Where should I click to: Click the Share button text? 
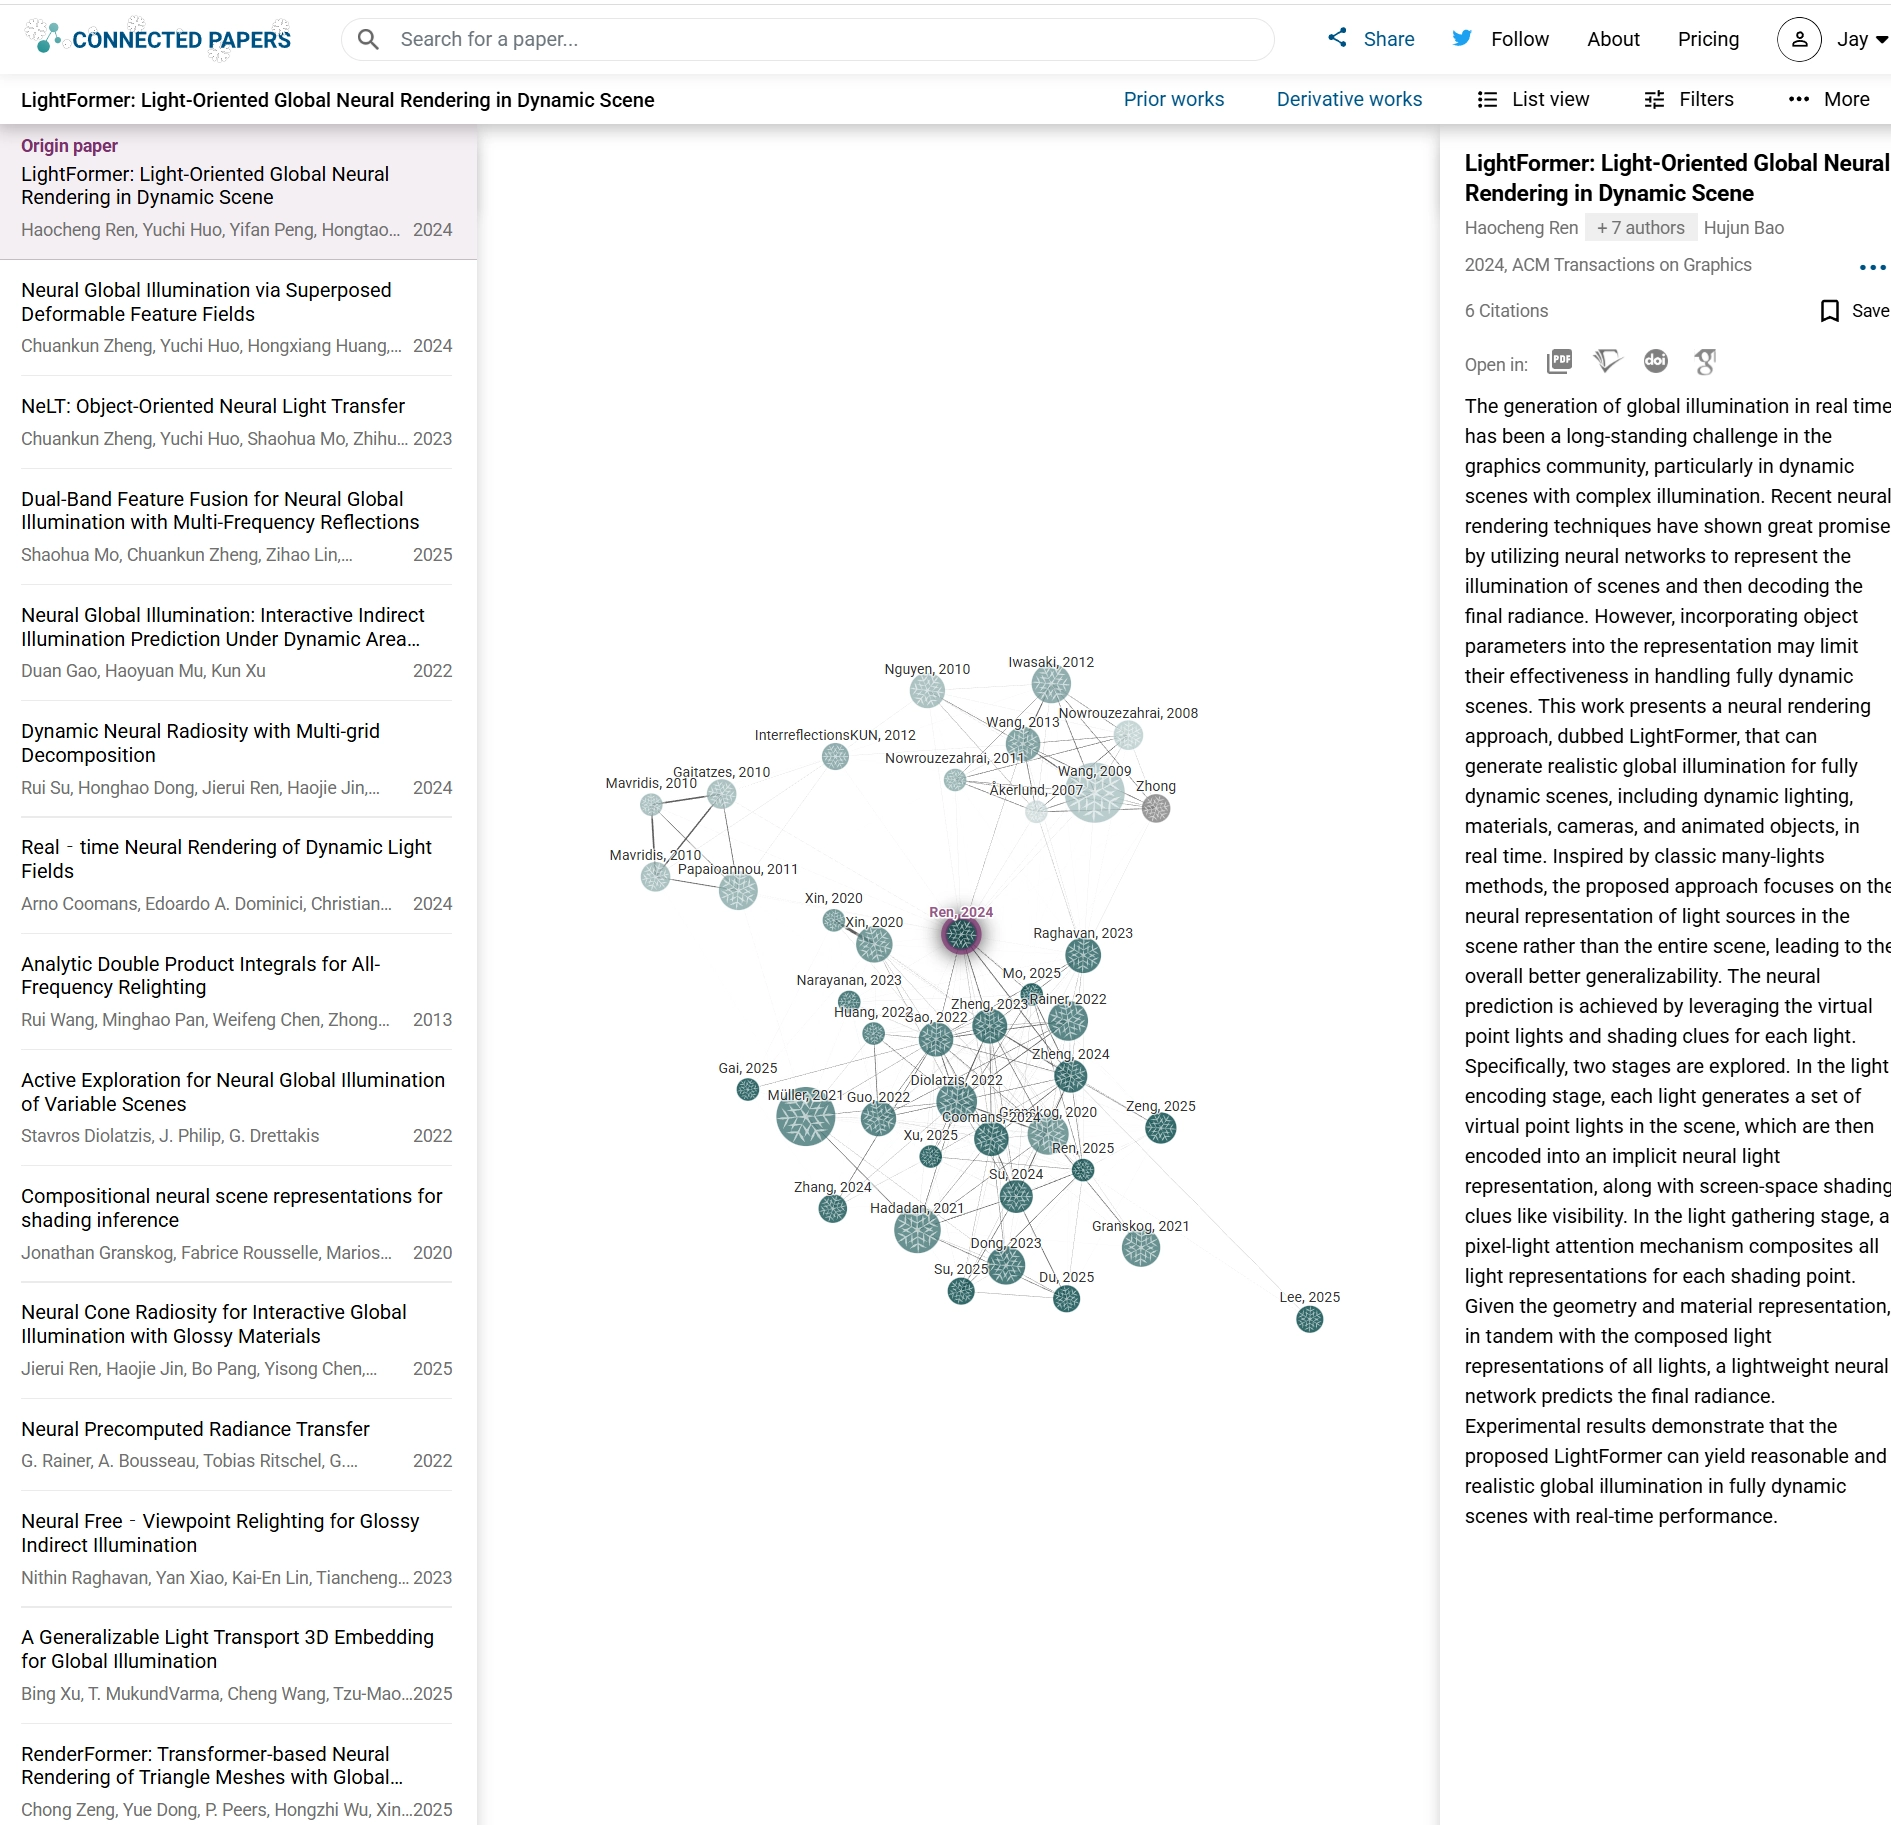coord(1389,39)
